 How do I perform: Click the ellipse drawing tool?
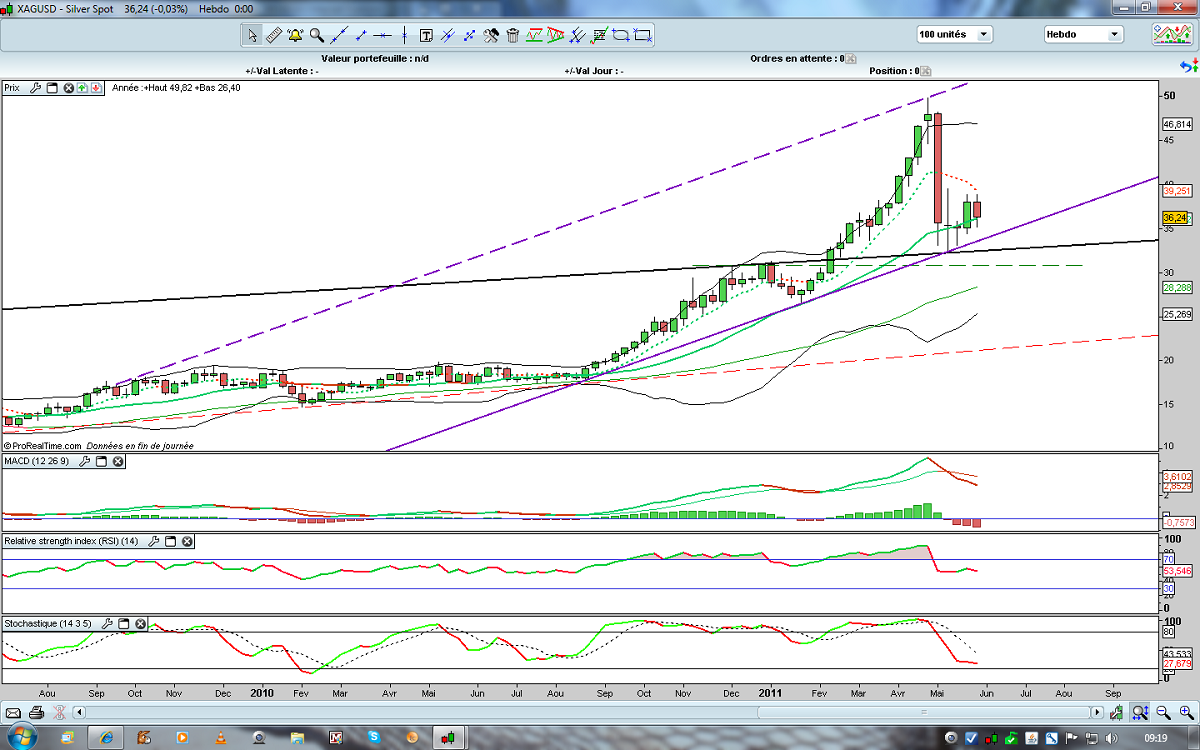click(x=621, y=36)
